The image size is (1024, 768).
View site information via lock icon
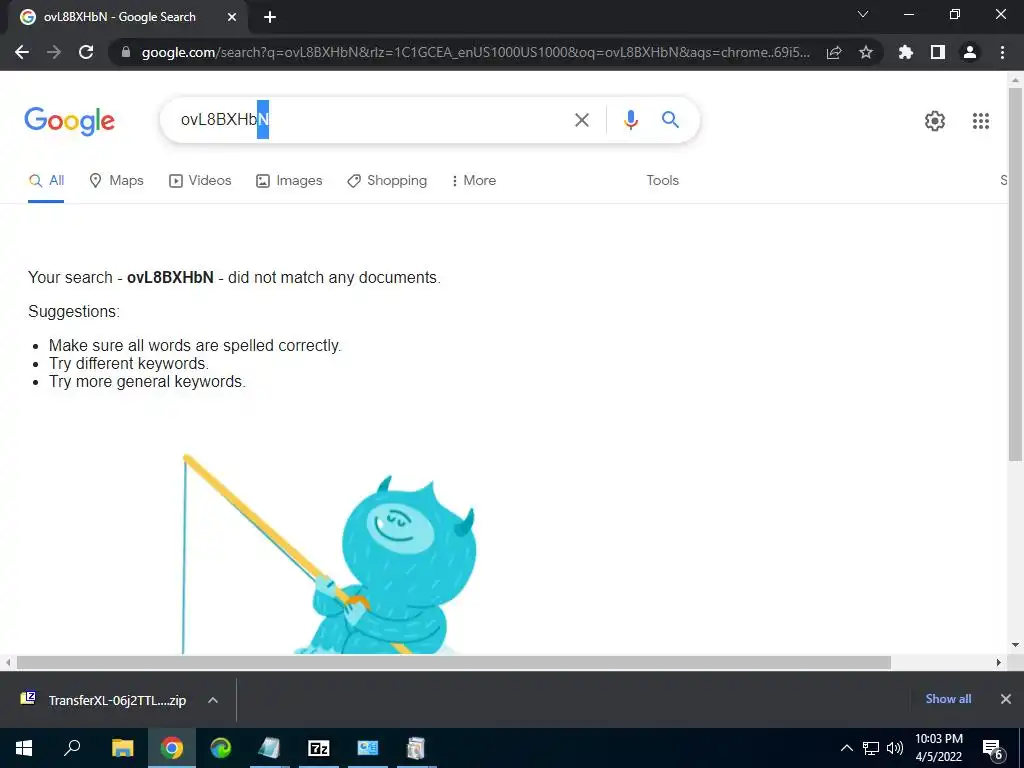pyautogui.click(x=126, y=52)
